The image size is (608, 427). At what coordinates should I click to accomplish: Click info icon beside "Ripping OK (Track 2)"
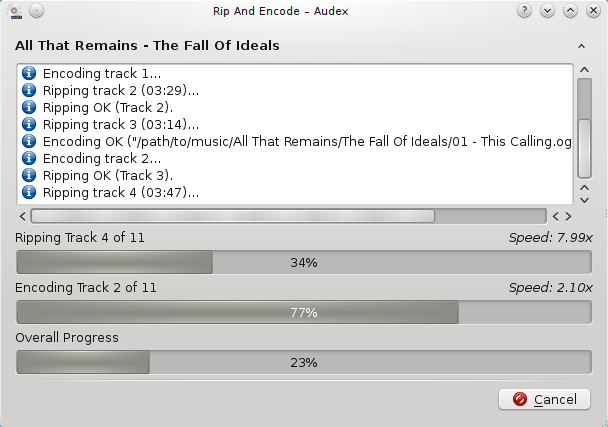click(x=29, y=108)
